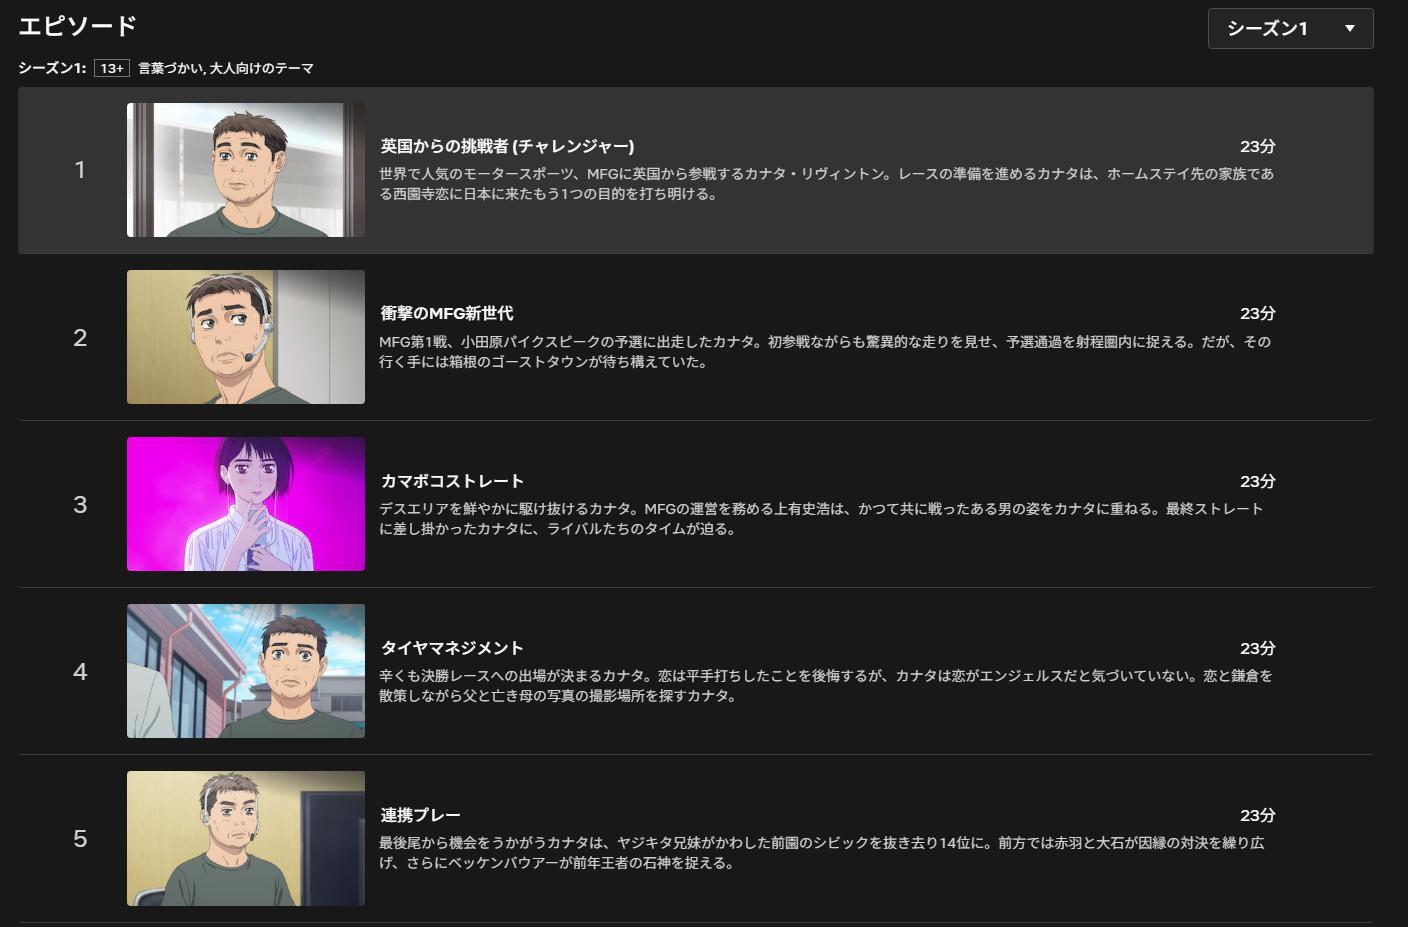Select episode 5 thumbnail image
Screen dimensions: 1408x927
click(246, 838)
